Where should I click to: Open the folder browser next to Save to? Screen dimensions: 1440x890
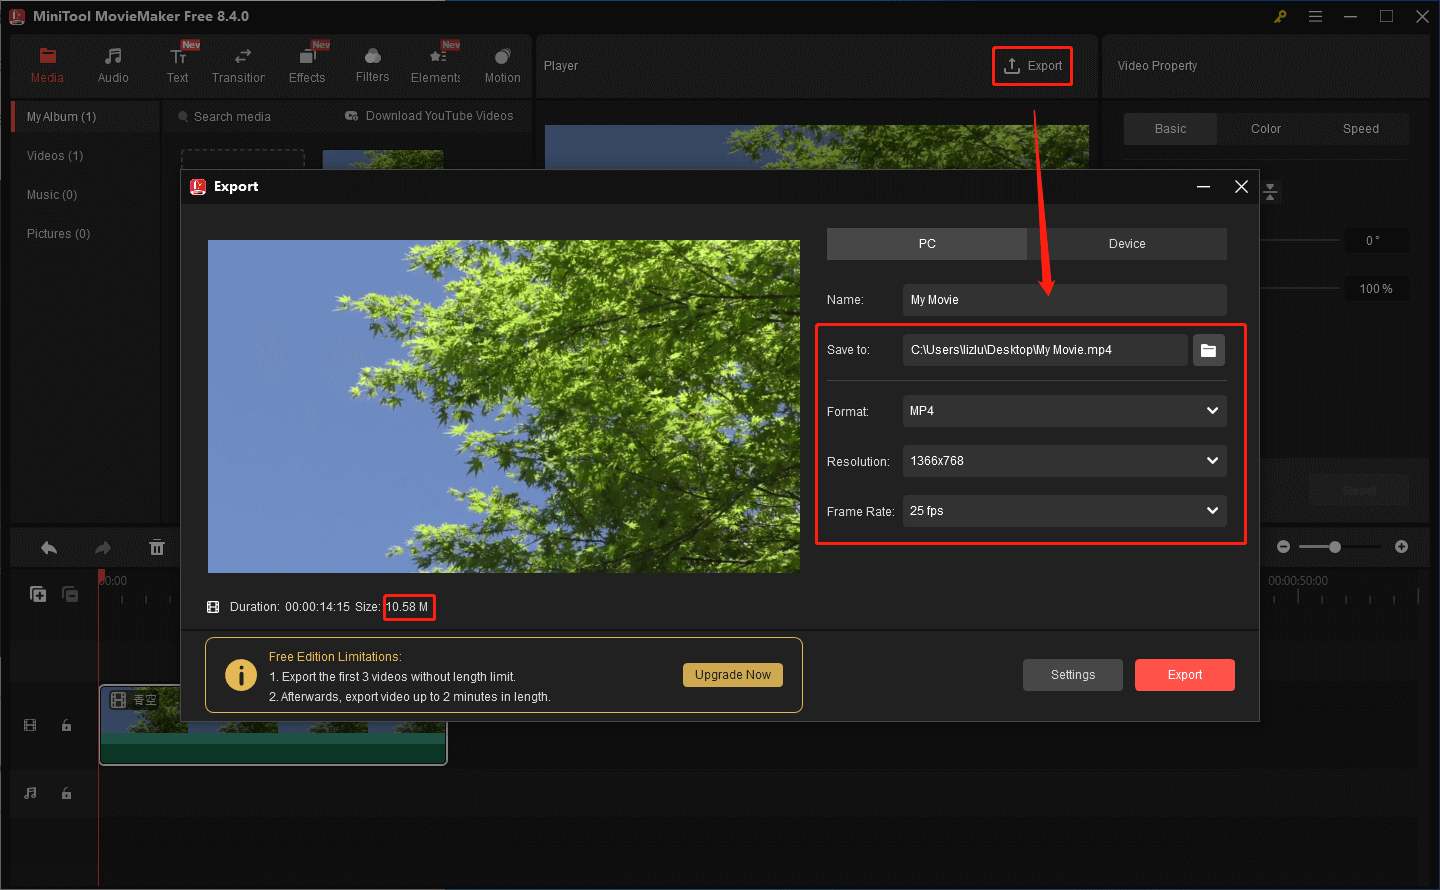pos(1209,350)
